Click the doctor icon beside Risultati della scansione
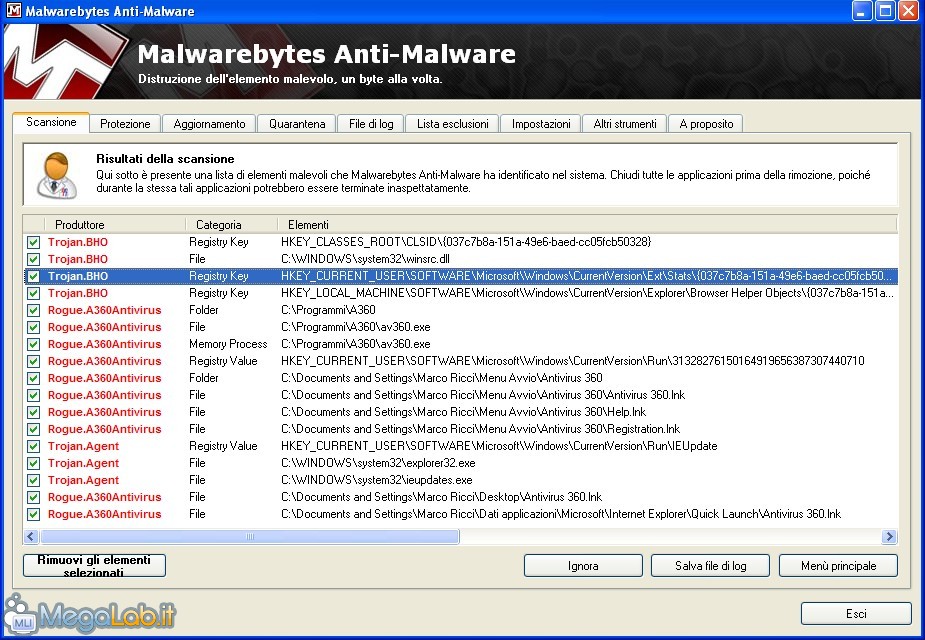 point(56,176)
